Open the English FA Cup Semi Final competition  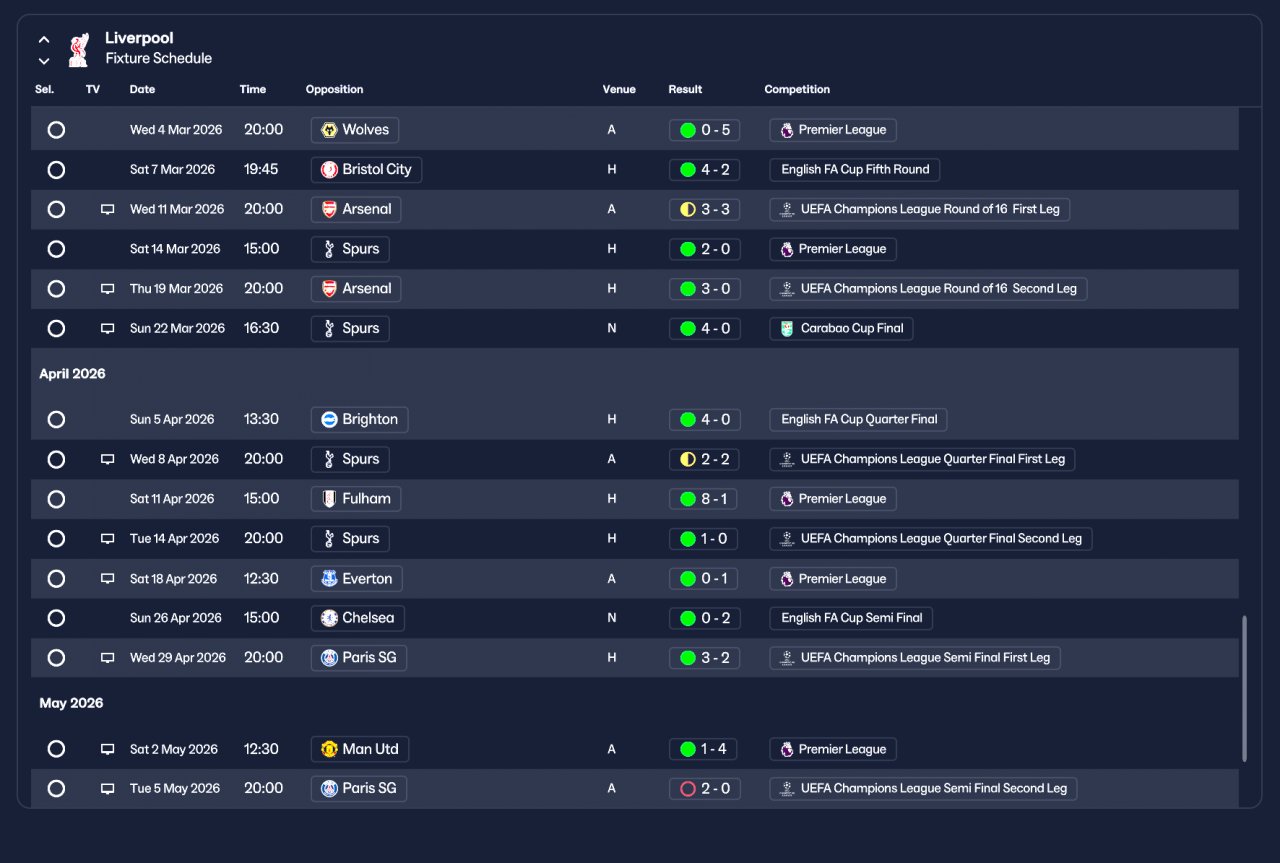tap(851, 618)
